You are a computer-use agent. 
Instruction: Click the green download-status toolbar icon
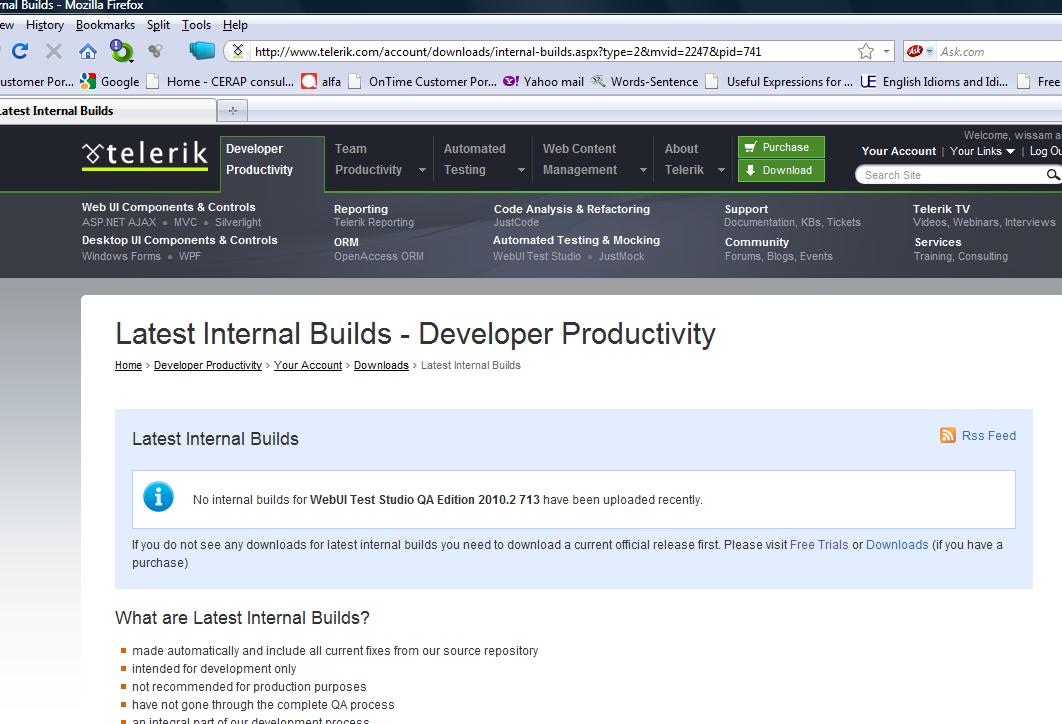[122, 51]
